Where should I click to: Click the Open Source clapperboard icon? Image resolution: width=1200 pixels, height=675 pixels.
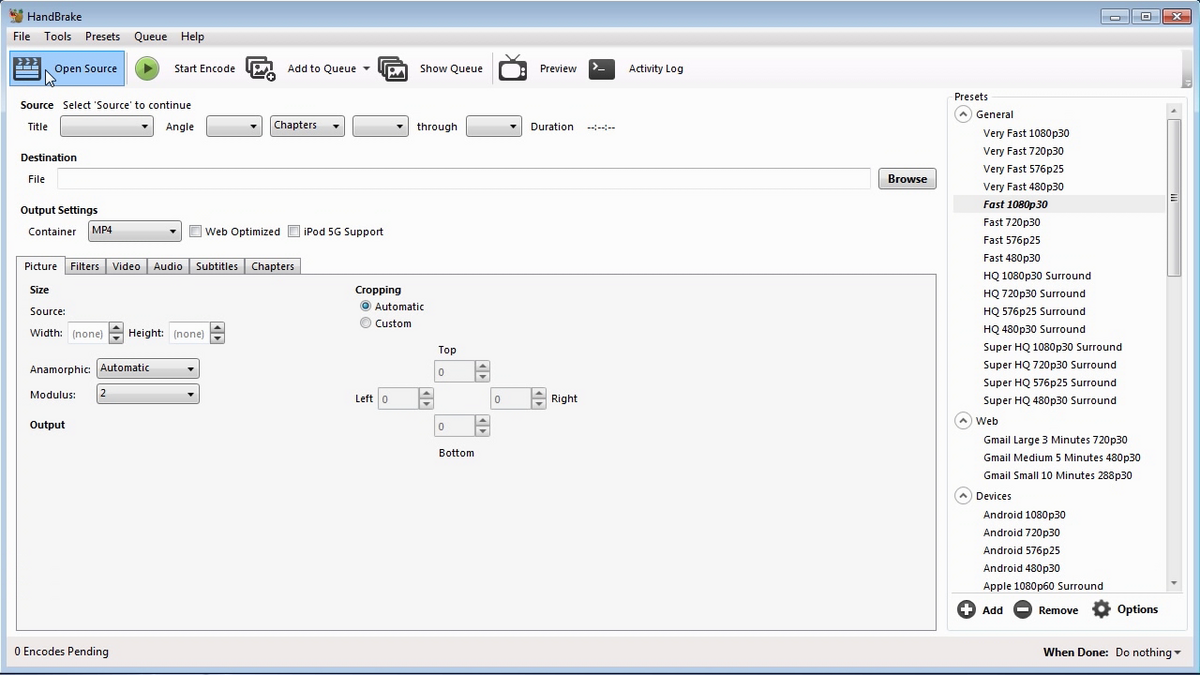(27, 68)
